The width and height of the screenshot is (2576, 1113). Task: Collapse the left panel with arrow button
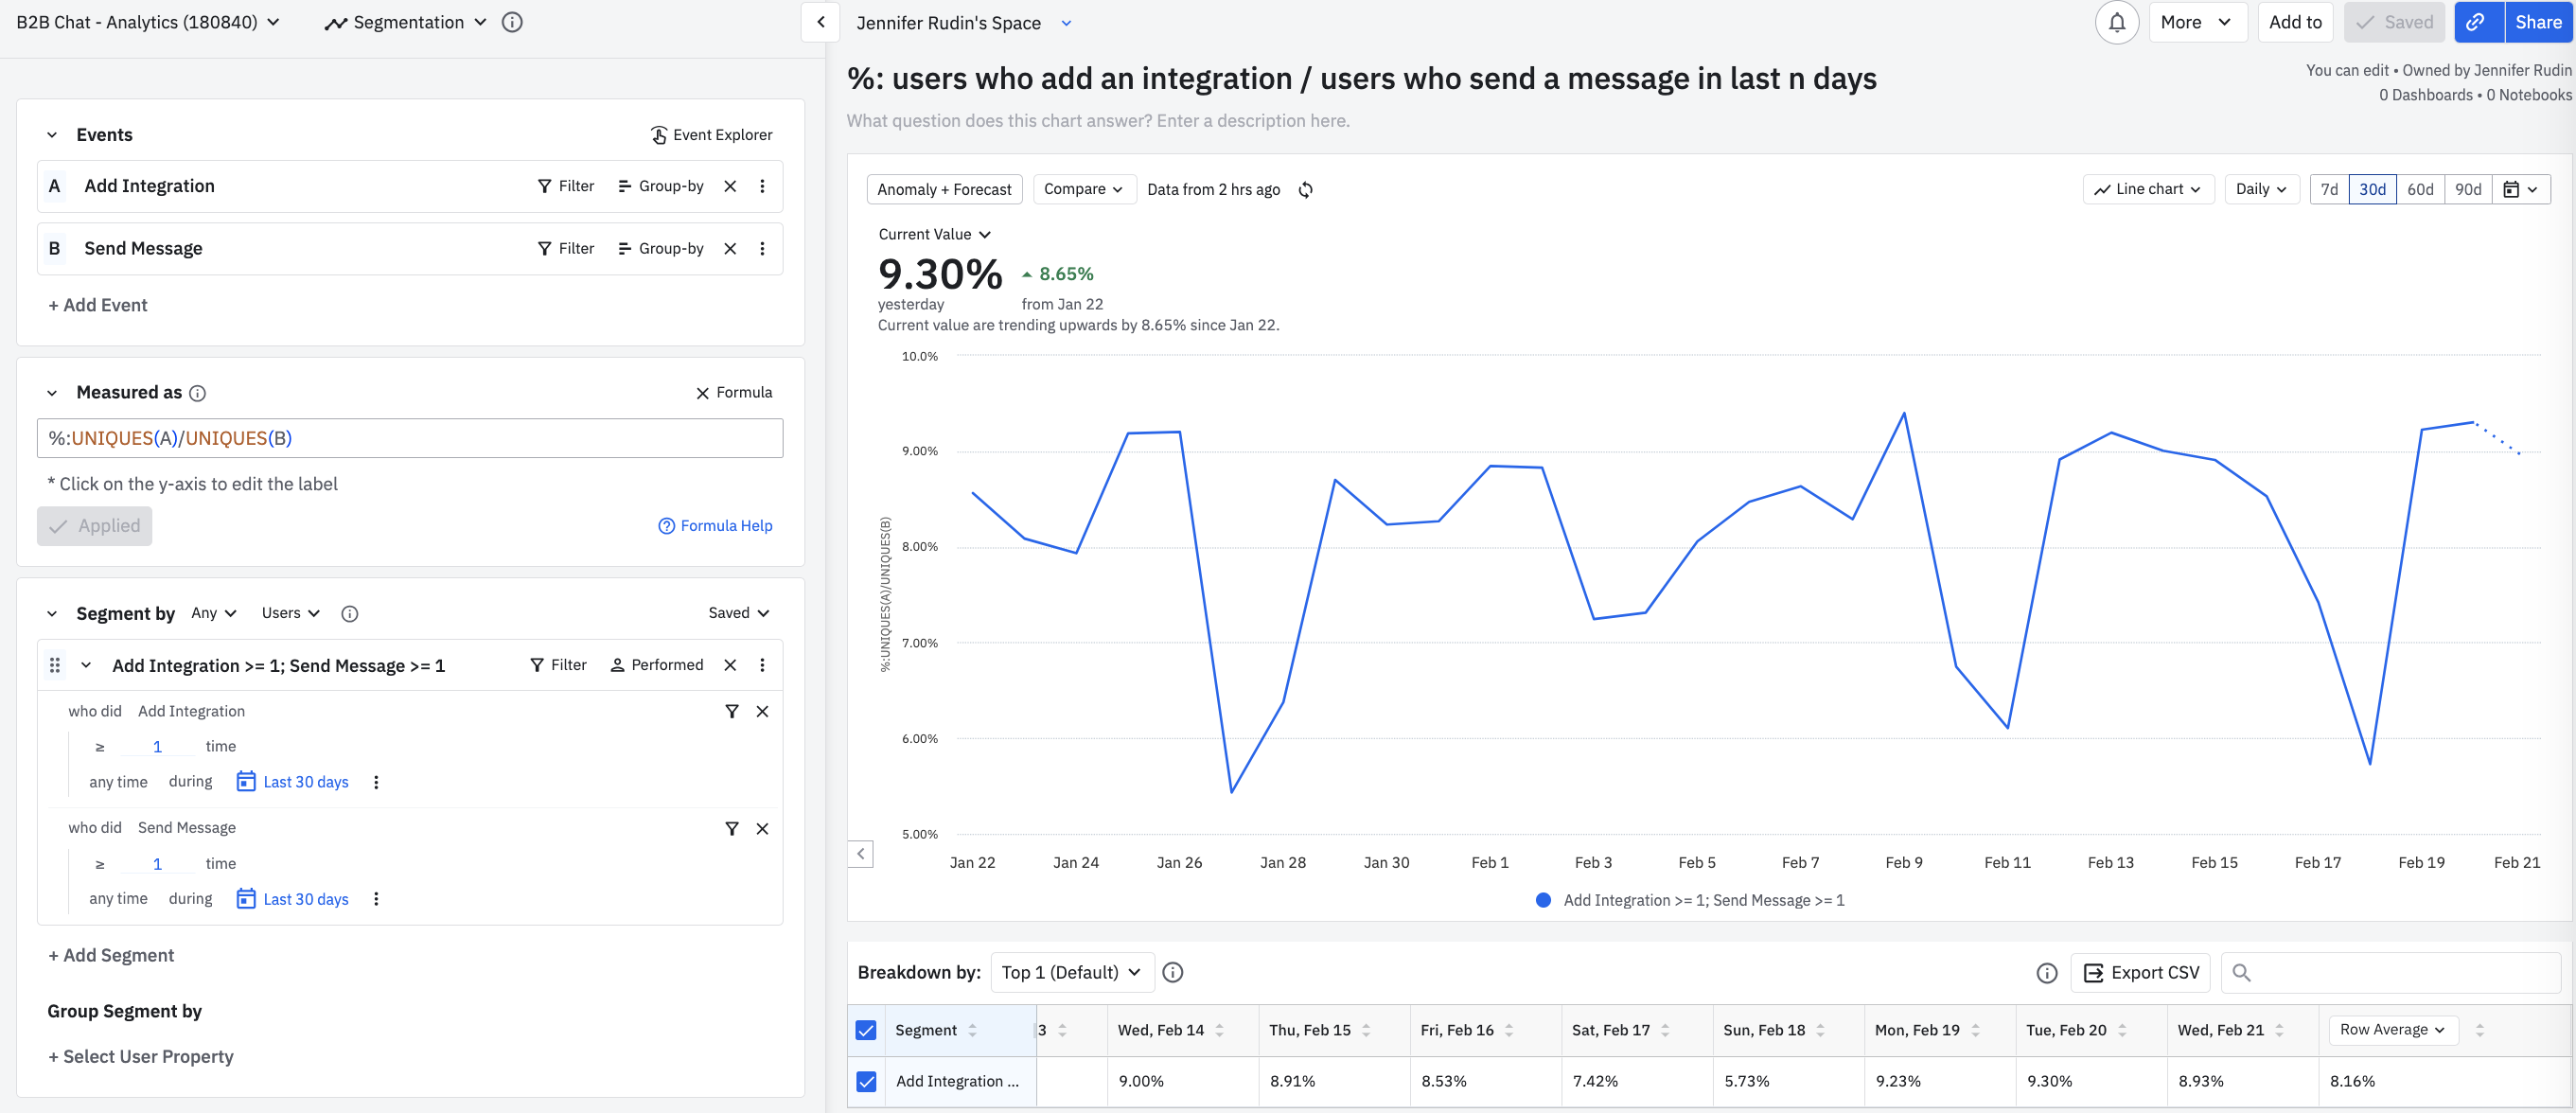point(820,22)
